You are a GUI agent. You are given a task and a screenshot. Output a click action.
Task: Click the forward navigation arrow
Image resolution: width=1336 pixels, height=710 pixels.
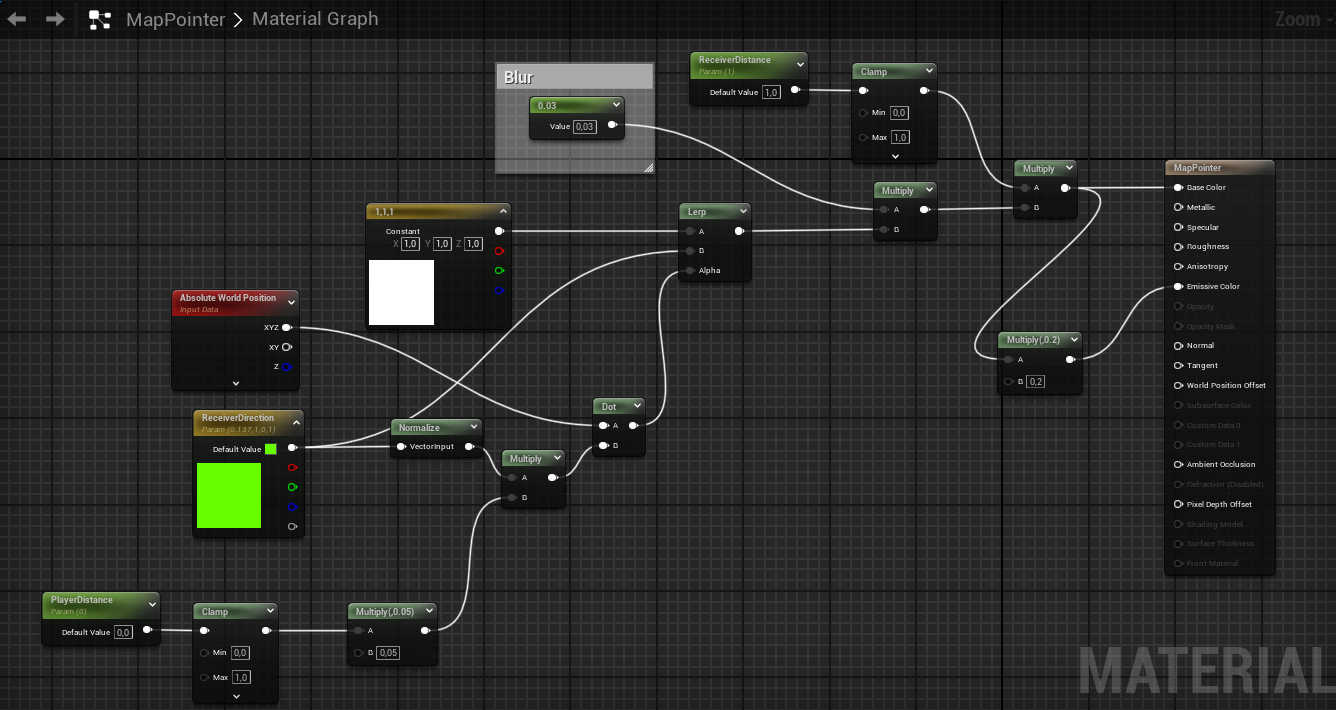tap(55, 19)
